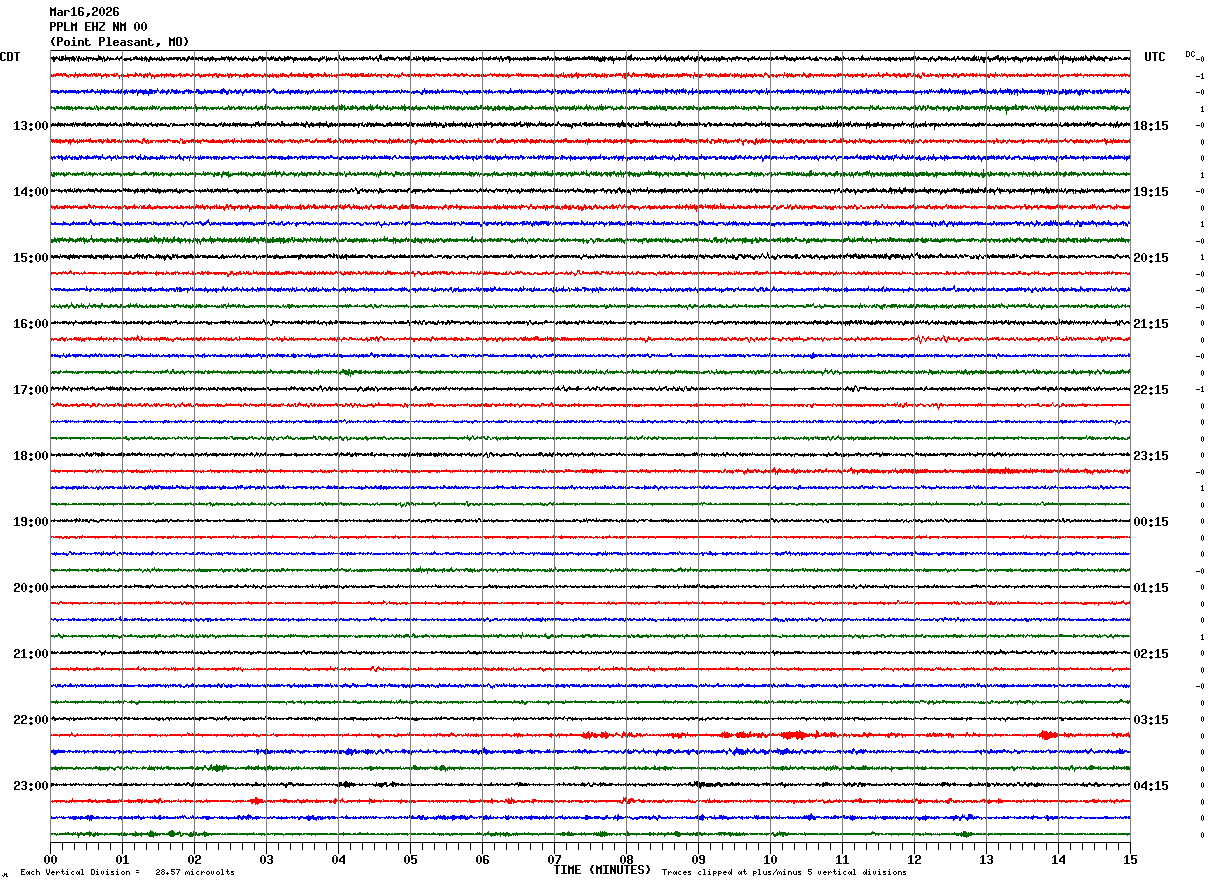Image resolution: width=1210 pixels, height=886 pixels.
Task: Click the 03:15 UTC time label
Action: 1151,720
